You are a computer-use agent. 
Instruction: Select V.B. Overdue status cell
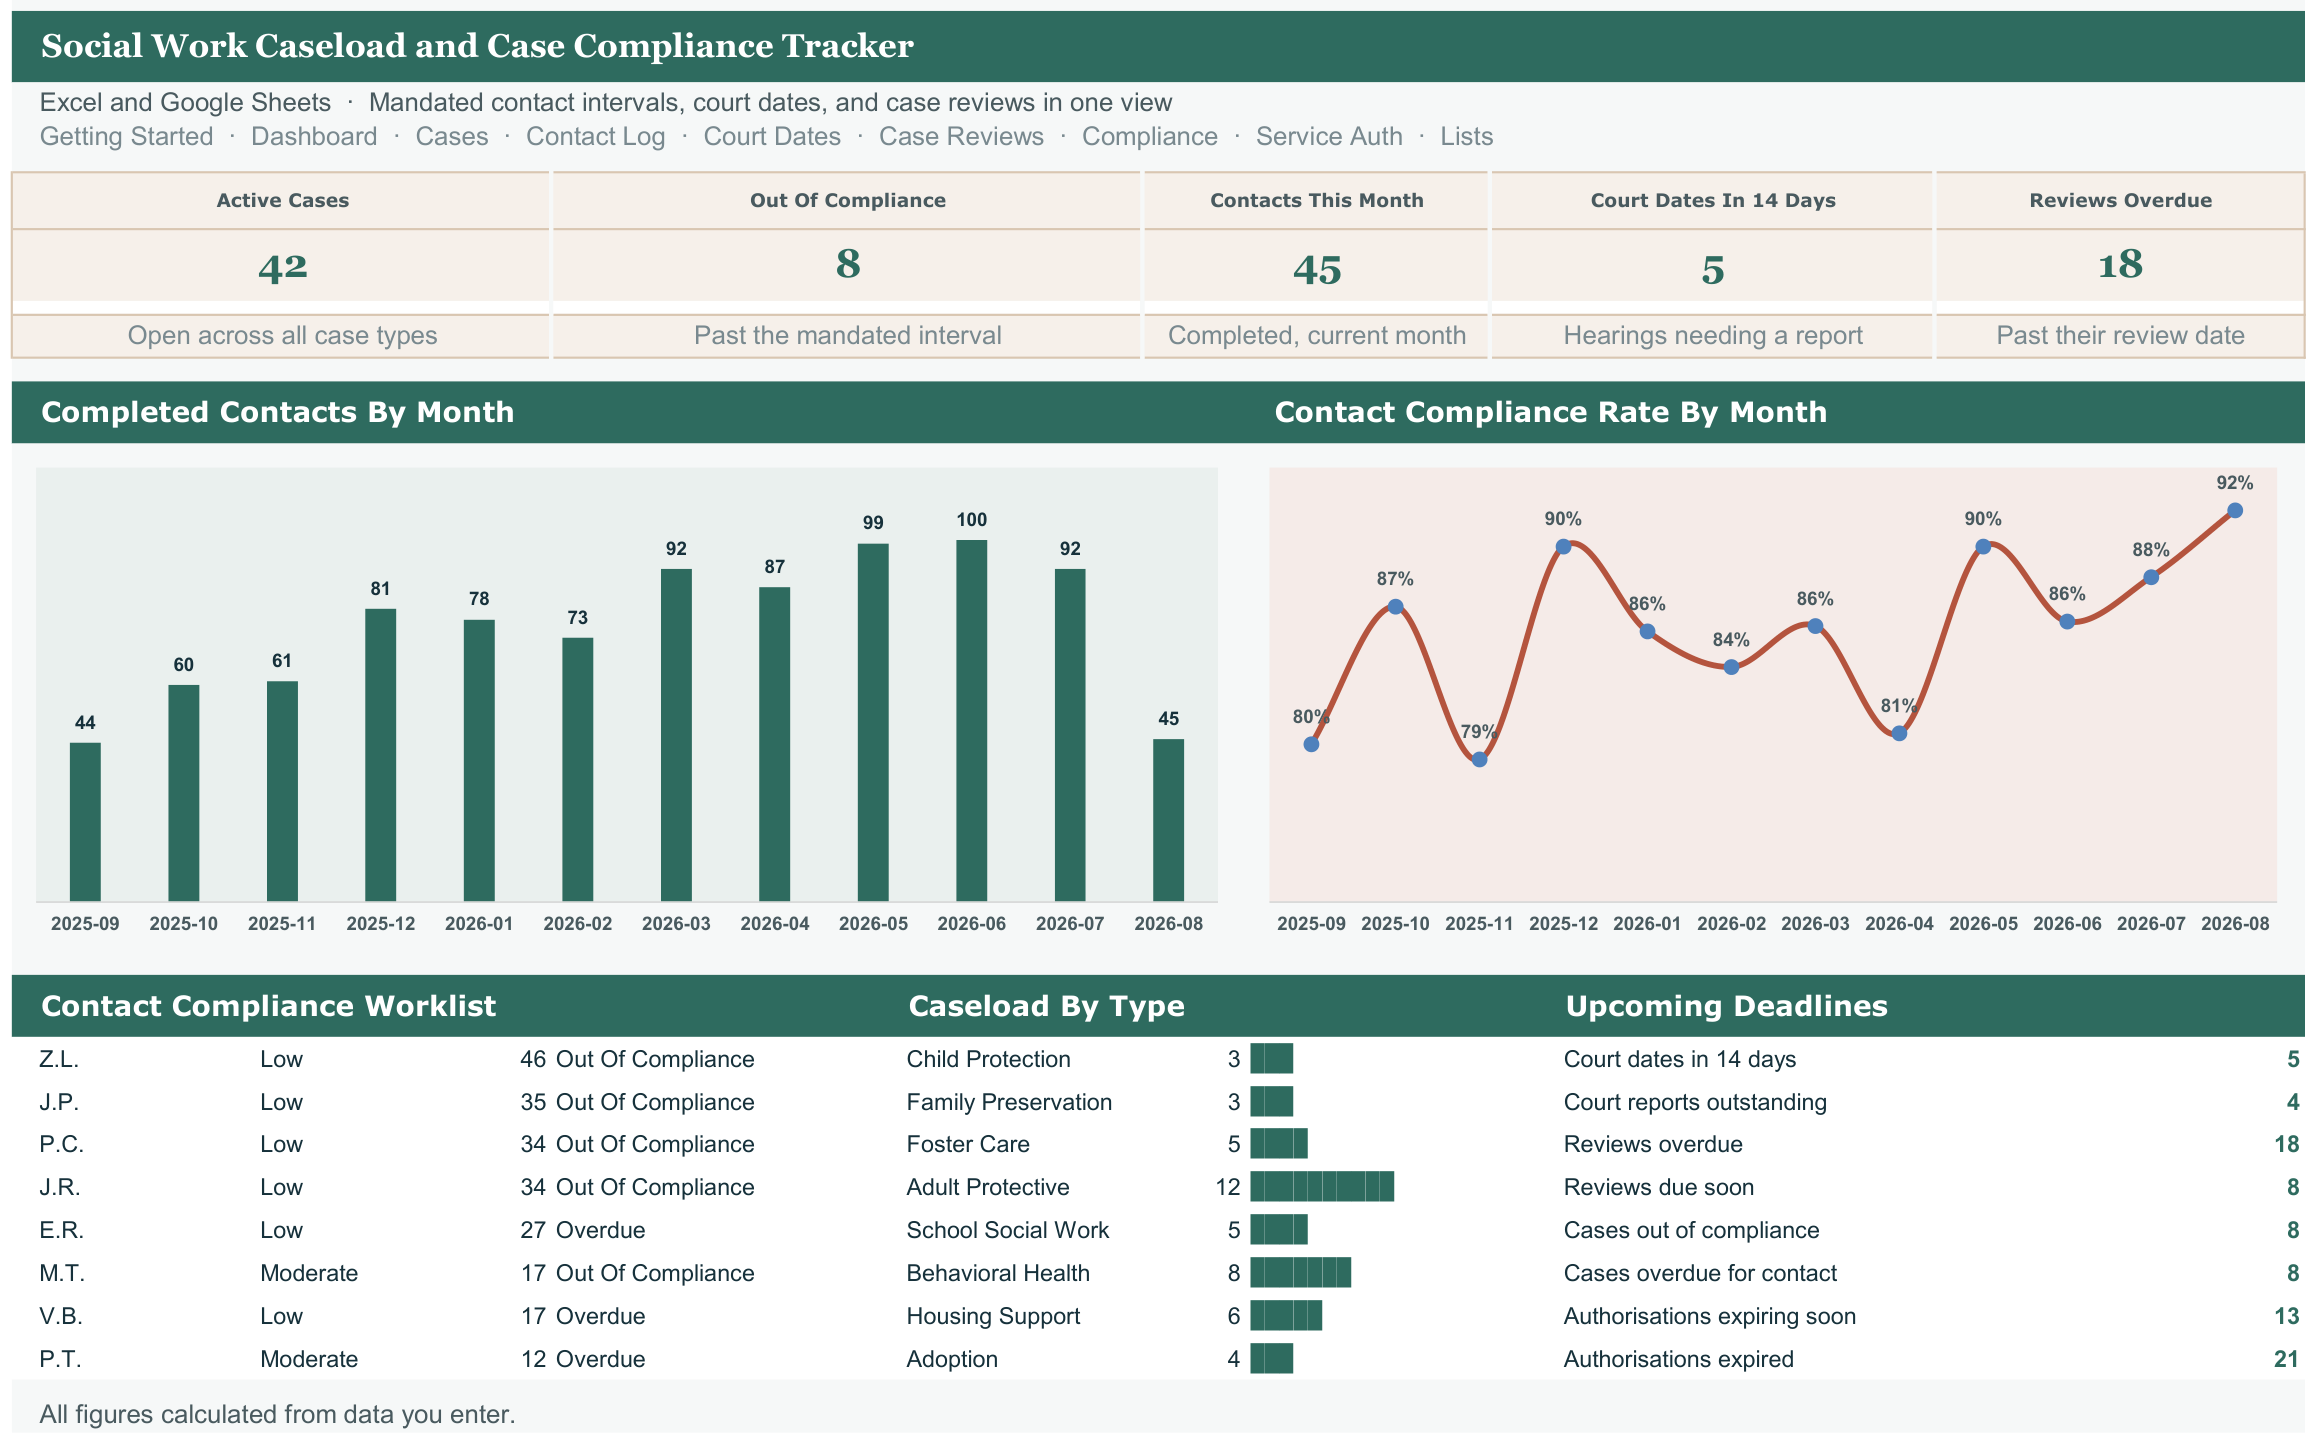(600, 1316)
